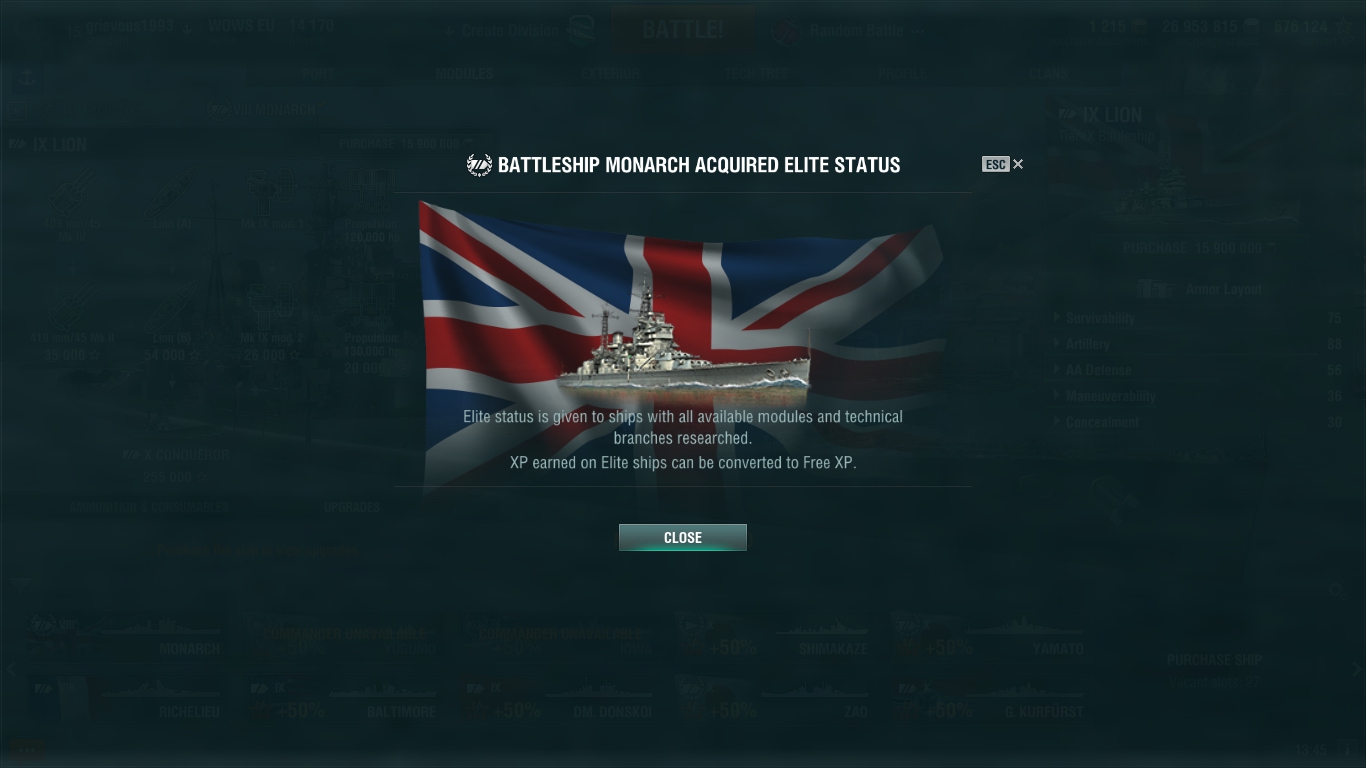Toggle the Armor Layout view
Screen dimensions: 1366x768
1201,289
